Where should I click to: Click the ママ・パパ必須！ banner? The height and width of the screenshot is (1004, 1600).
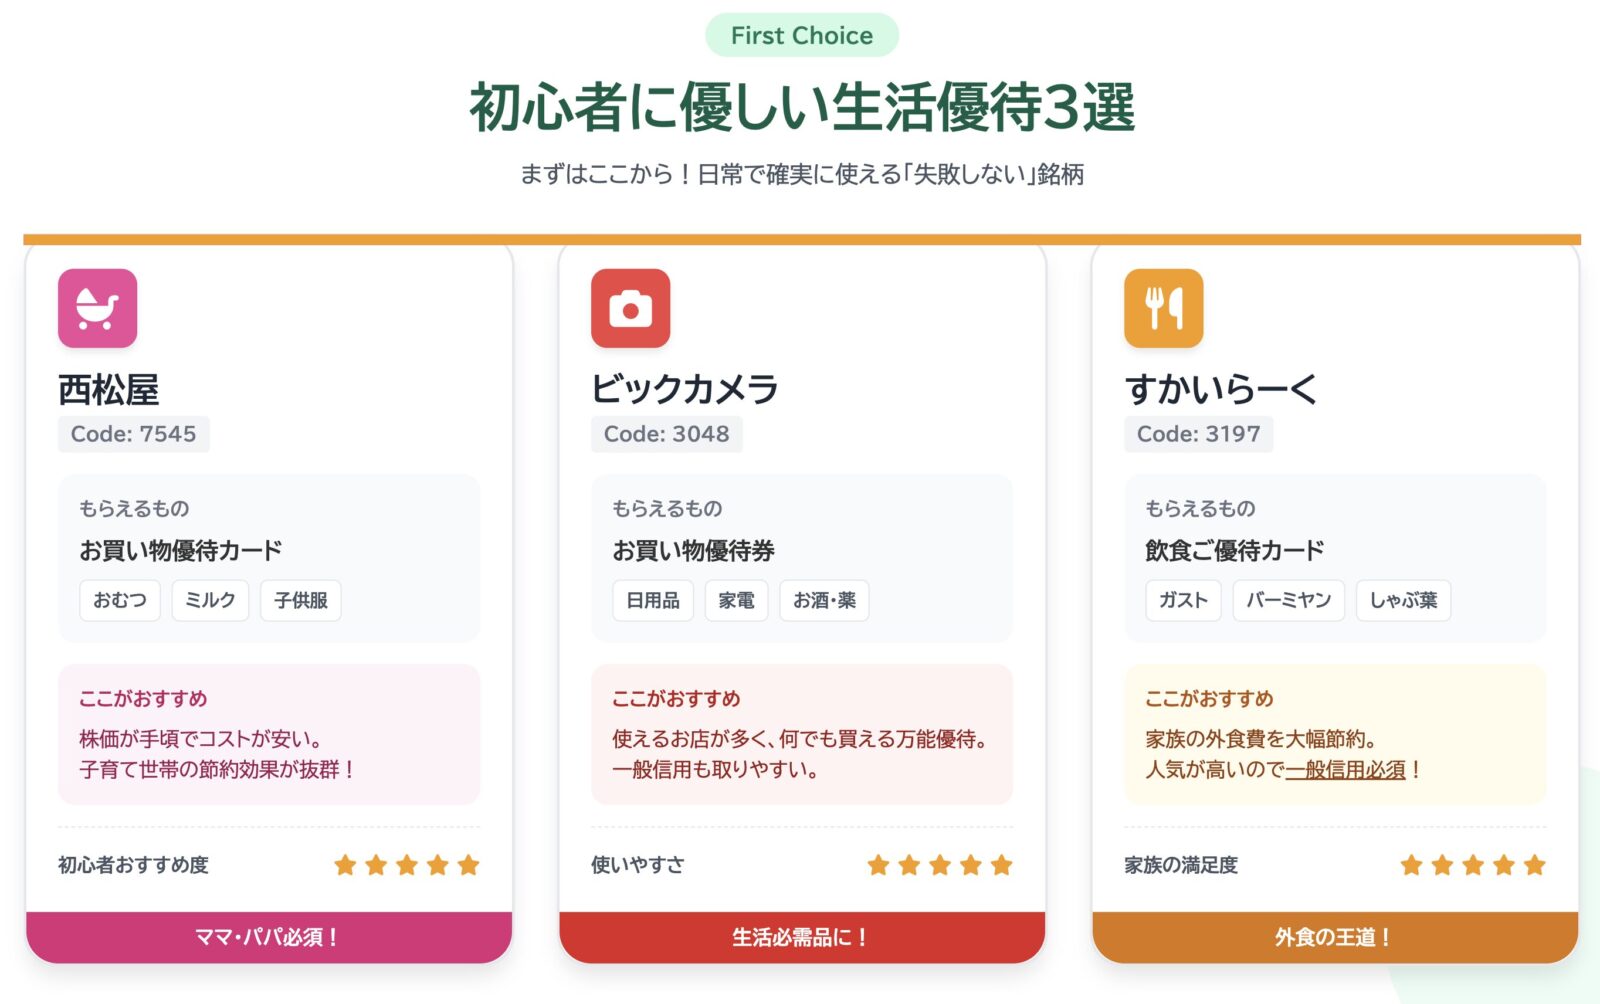[268, 937]
